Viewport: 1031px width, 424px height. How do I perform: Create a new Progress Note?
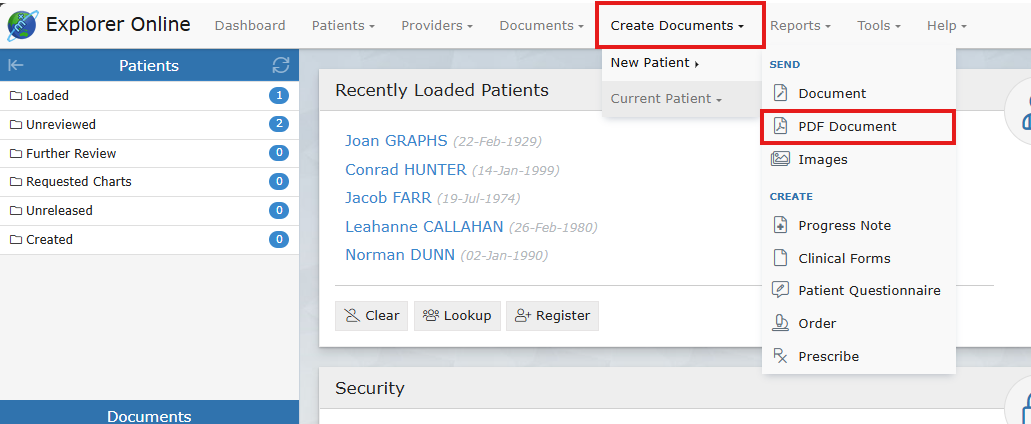tap(844, 226)
